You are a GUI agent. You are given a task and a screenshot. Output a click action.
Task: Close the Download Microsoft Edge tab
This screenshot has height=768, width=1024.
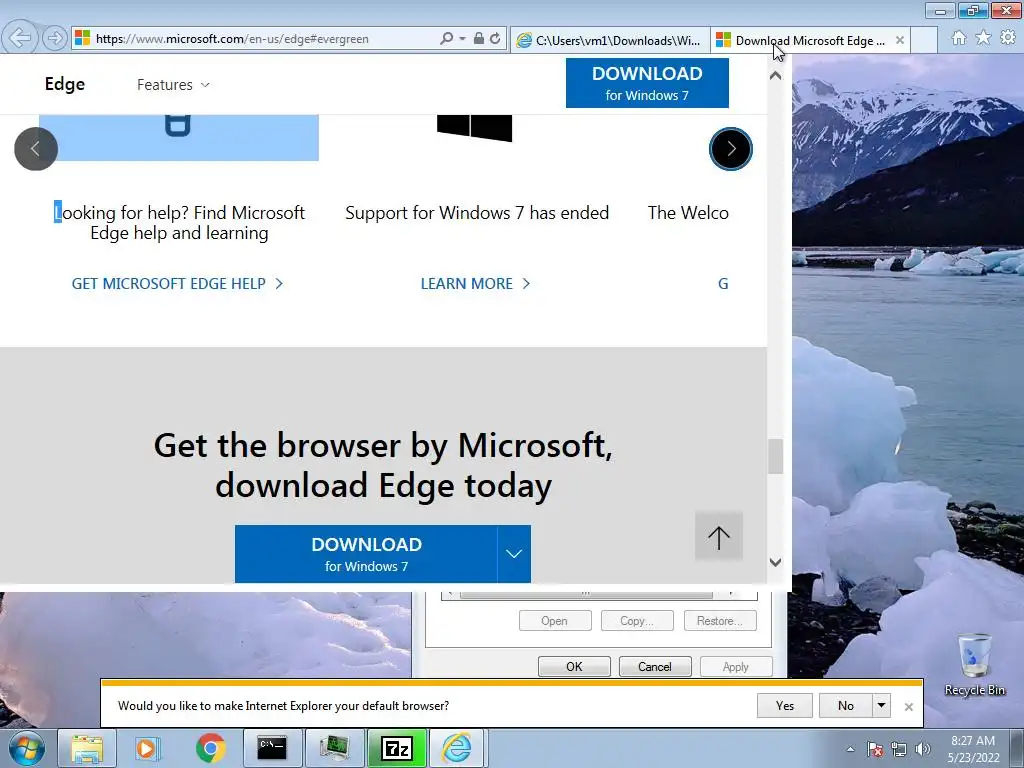tap(900, 40)
